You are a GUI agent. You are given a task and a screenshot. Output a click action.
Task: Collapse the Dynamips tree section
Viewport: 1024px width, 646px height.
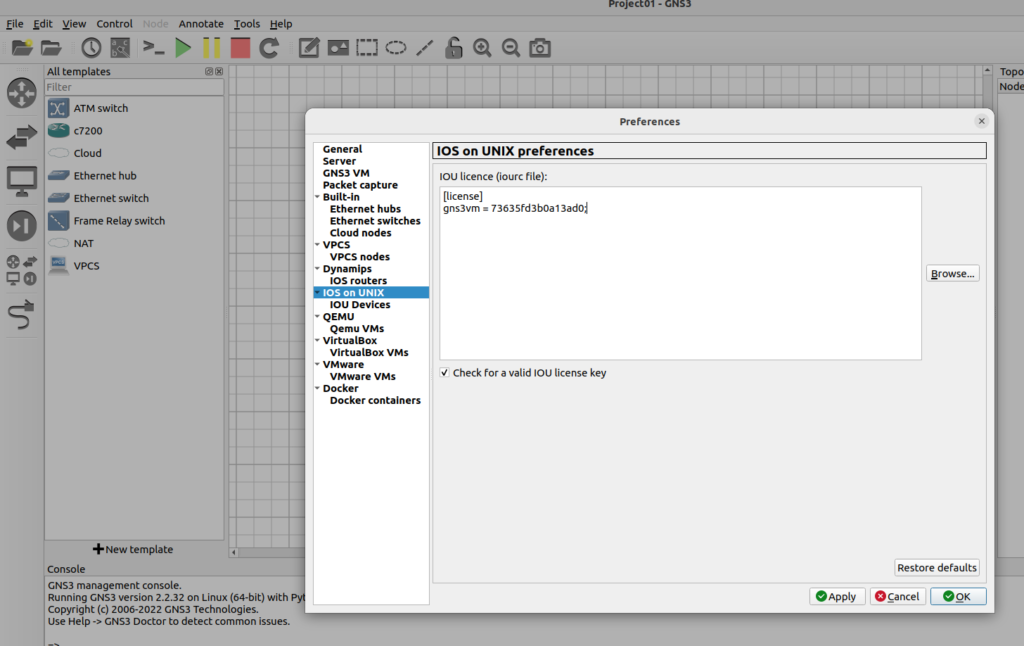pos(317,269)
